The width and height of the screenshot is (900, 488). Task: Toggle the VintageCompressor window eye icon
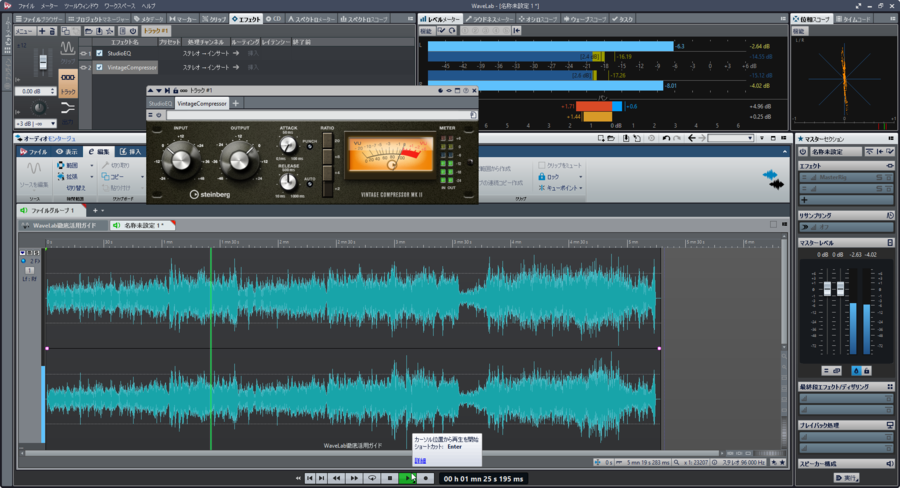(83, 67)
